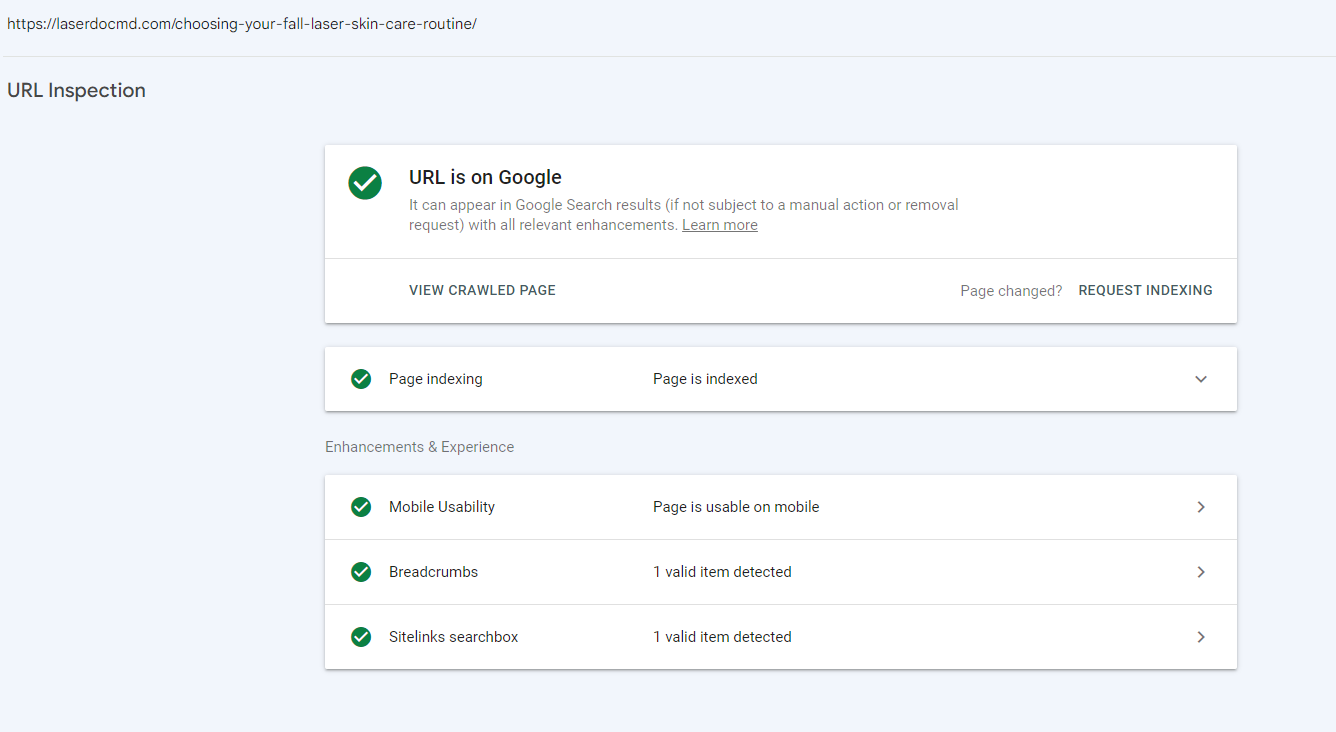Click the REQUEST INDEXING button
The image size is (1336, 732).
pos(1145,290)
